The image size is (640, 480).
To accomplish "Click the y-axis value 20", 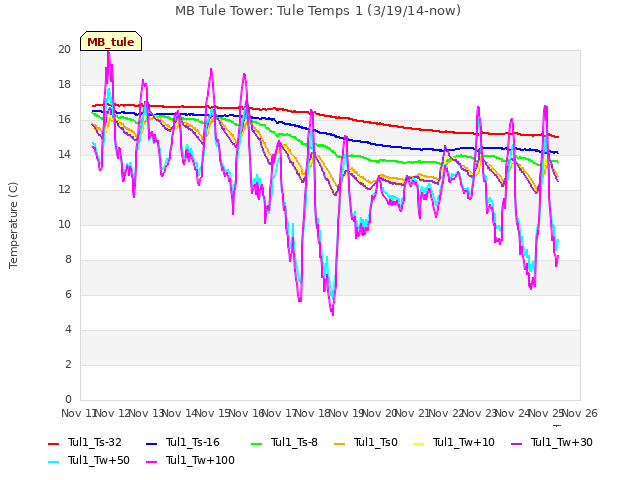I will (64, 49).
